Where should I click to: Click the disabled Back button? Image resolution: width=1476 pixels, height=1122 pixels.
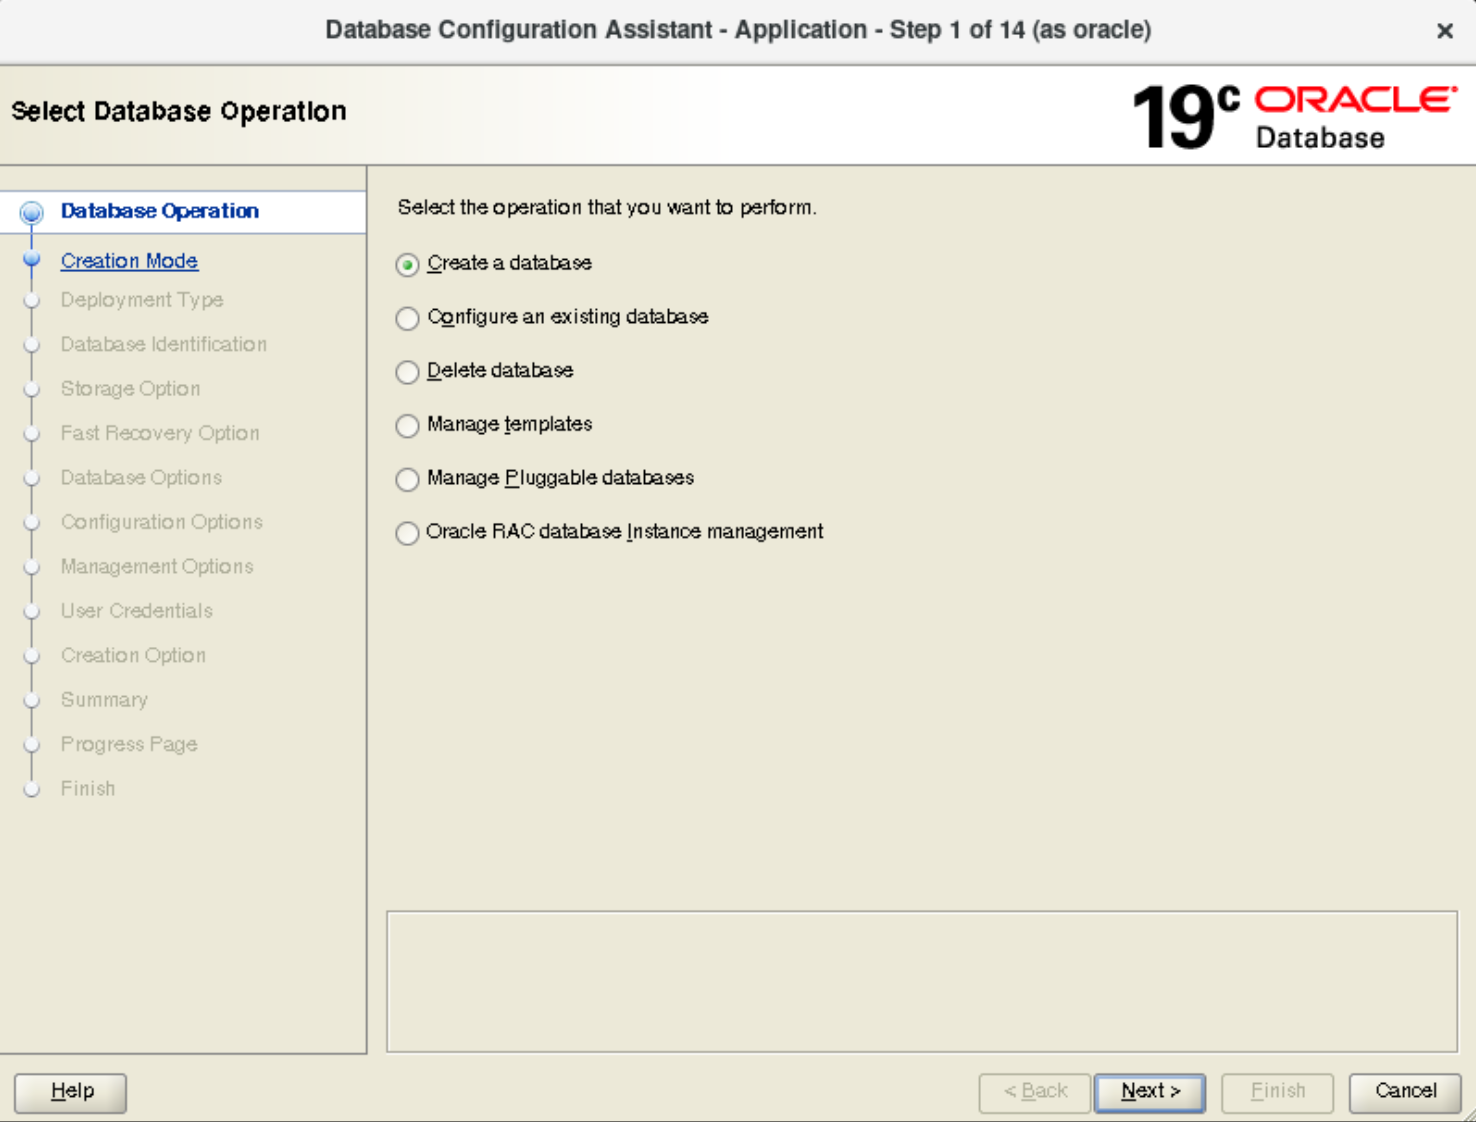tap(1035, 1092)
